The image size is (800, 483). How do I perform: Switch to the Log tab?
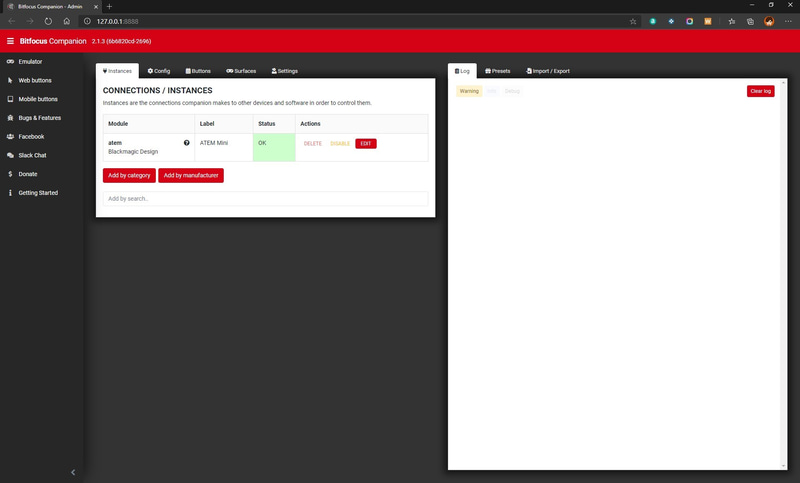462,71
